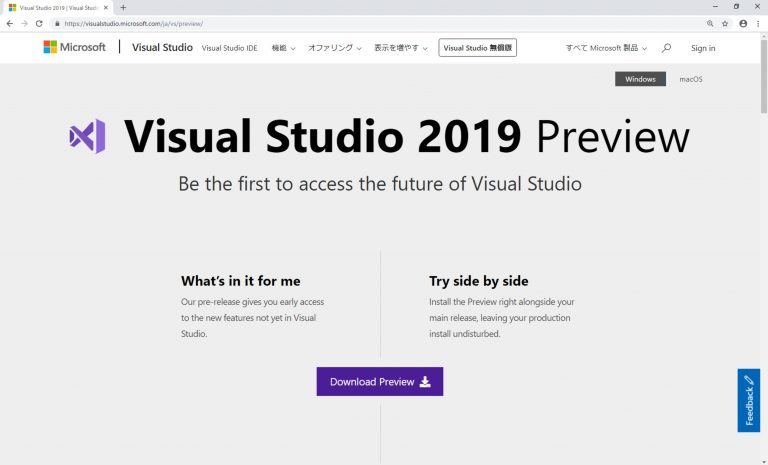
Task: Open the Feedback side button
Action: point(748,400)
